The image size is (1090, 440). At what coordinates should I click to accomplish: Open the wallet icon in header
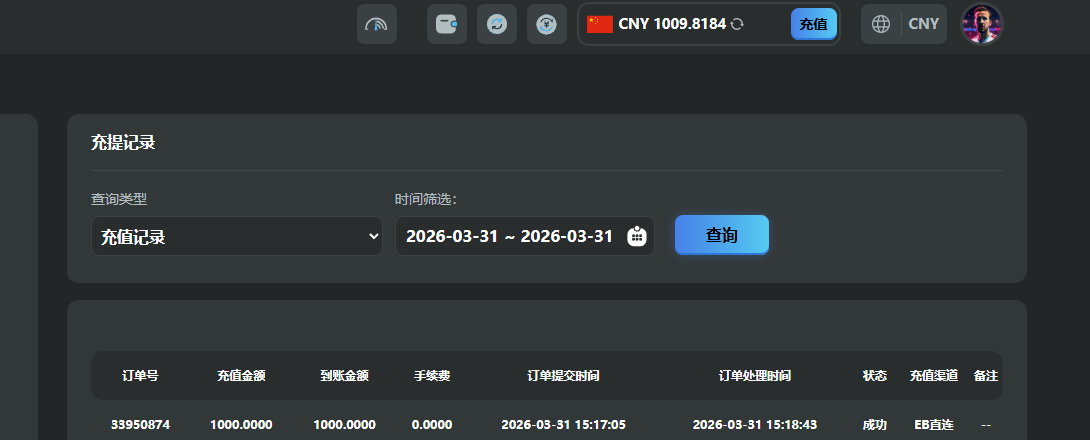pos(447,24)
